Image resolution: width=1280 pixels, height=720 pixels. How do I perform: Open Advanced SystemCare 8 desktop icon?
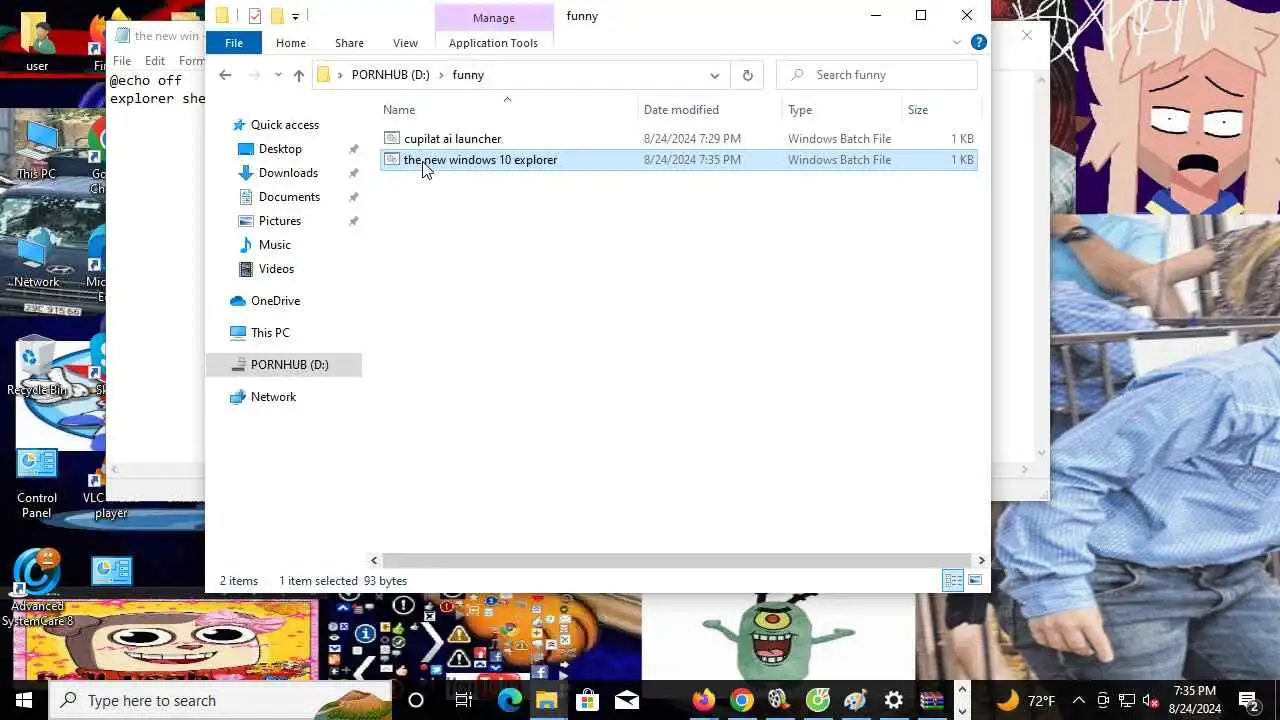click(x=37, y=588)
